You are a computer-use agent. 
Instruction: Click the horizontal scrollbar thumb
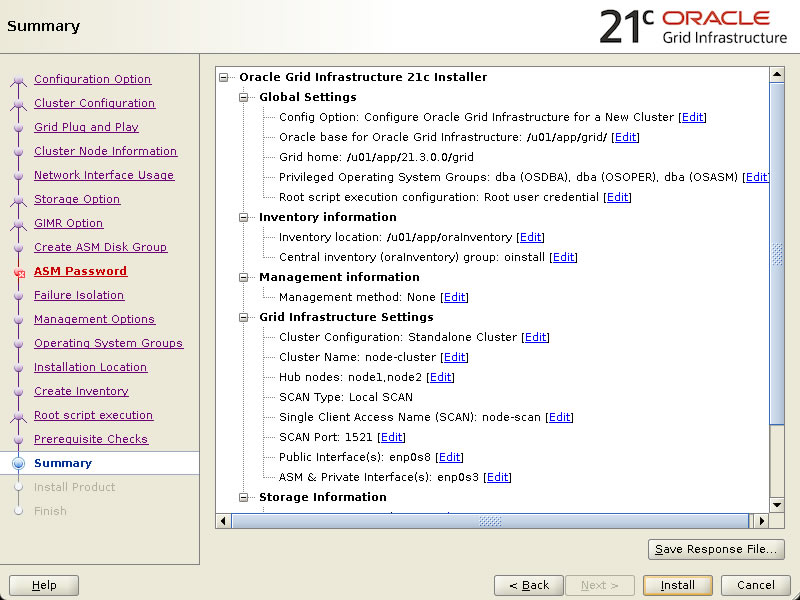[x=490, y=521]
